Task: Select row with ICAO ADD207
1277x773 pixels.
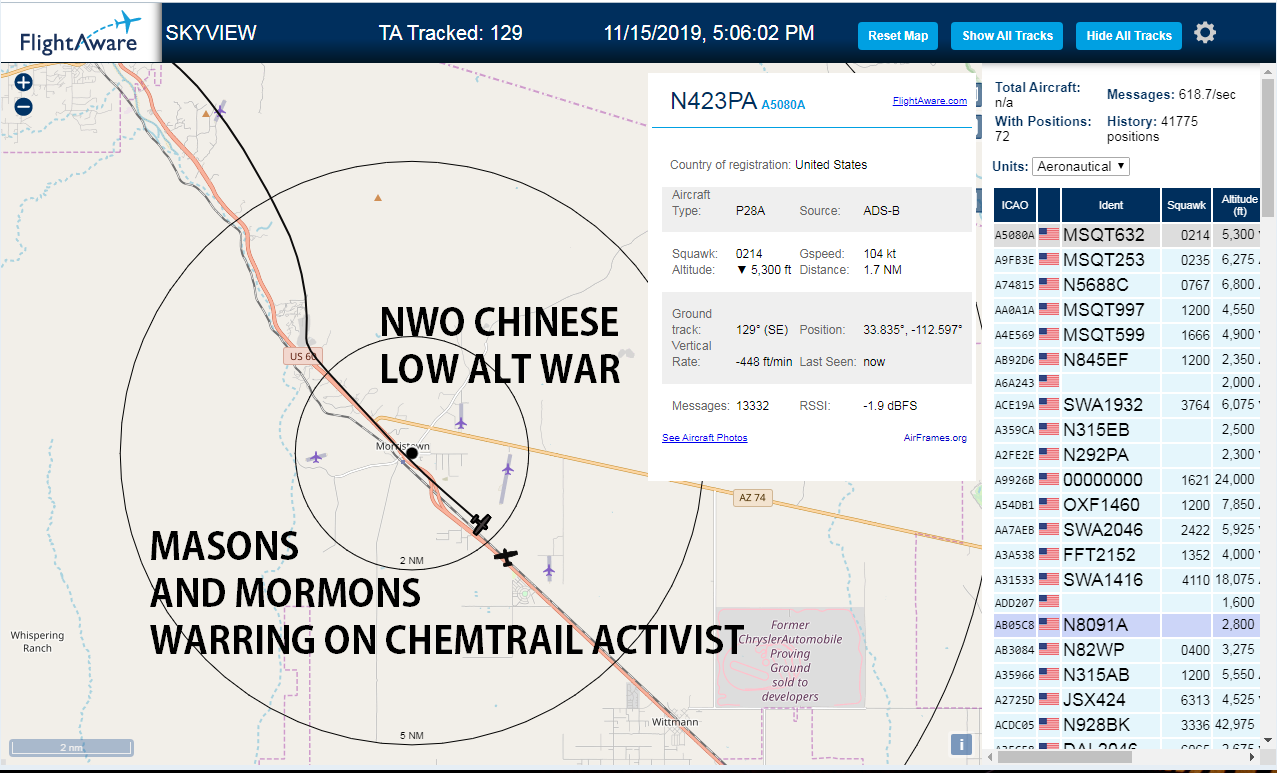Action: (1128, 602)
